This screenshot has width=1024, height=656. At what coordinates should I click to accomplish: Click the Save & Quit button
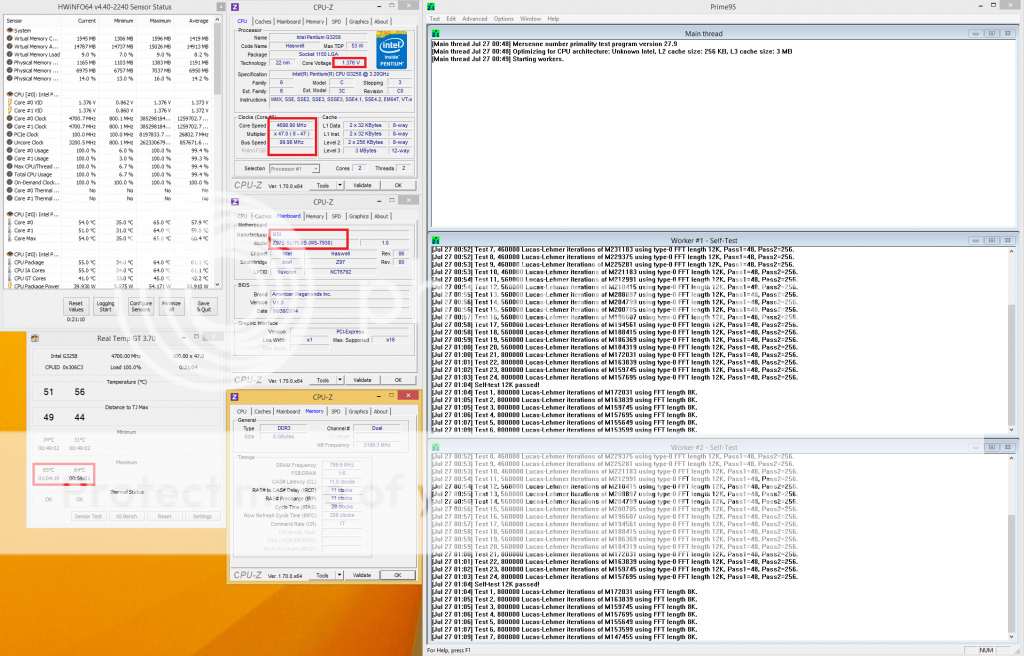[x=204, y=306]
